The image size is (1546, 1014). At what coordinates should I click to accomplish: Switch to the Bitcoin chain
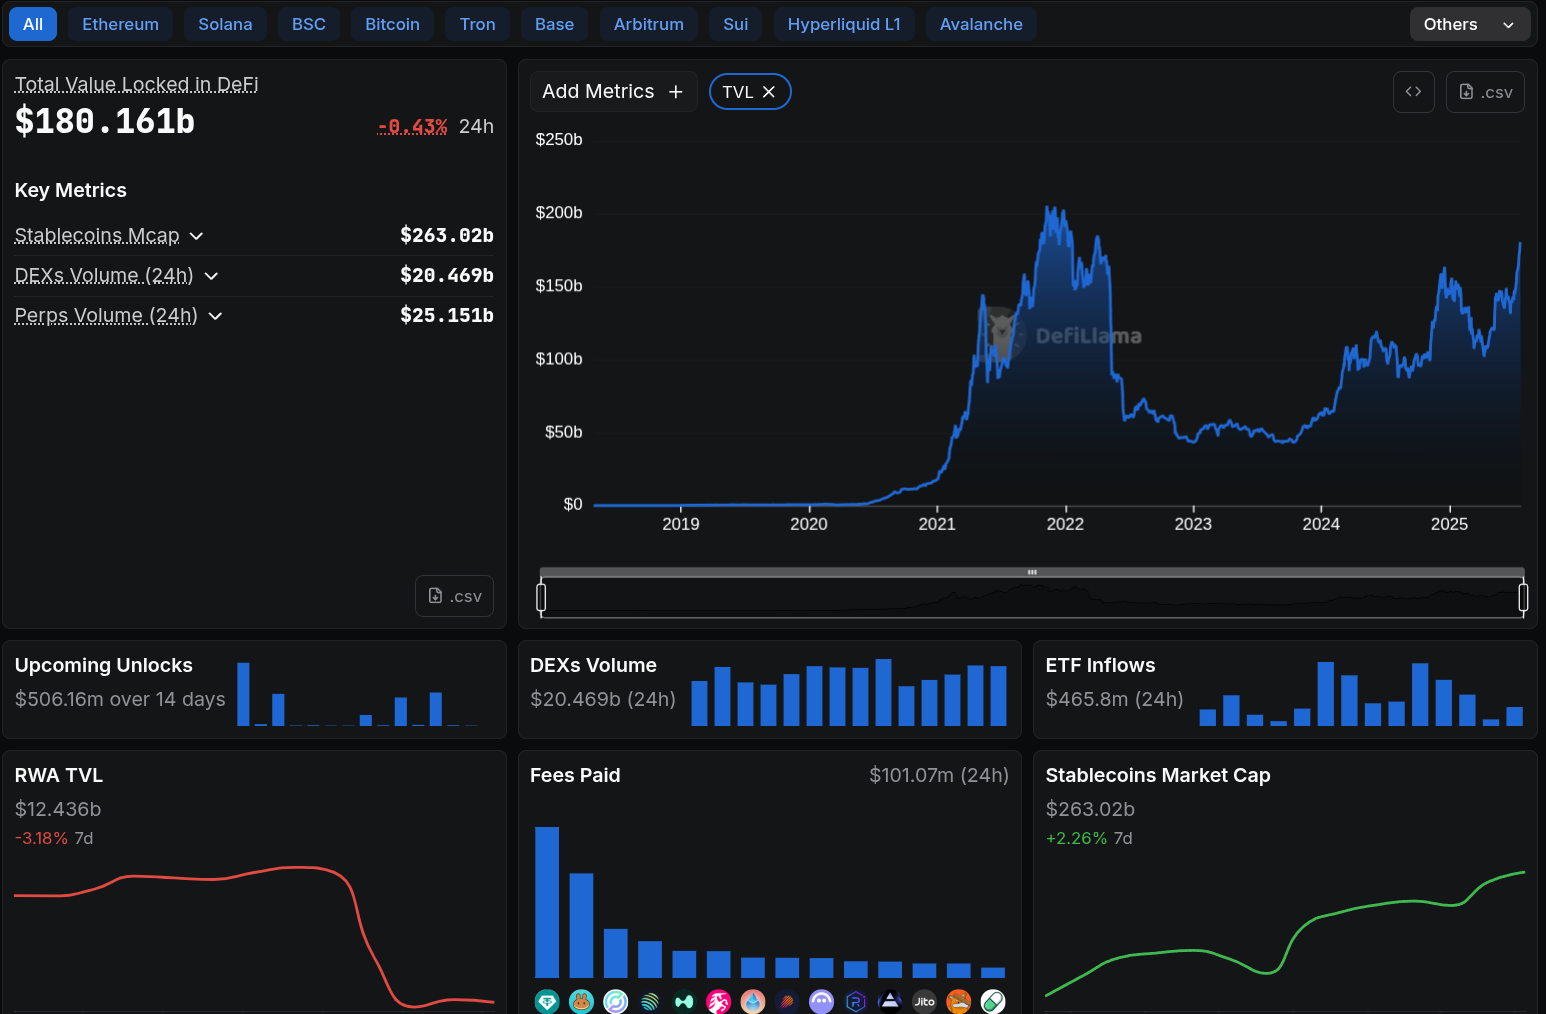click(x=392, y=24)
